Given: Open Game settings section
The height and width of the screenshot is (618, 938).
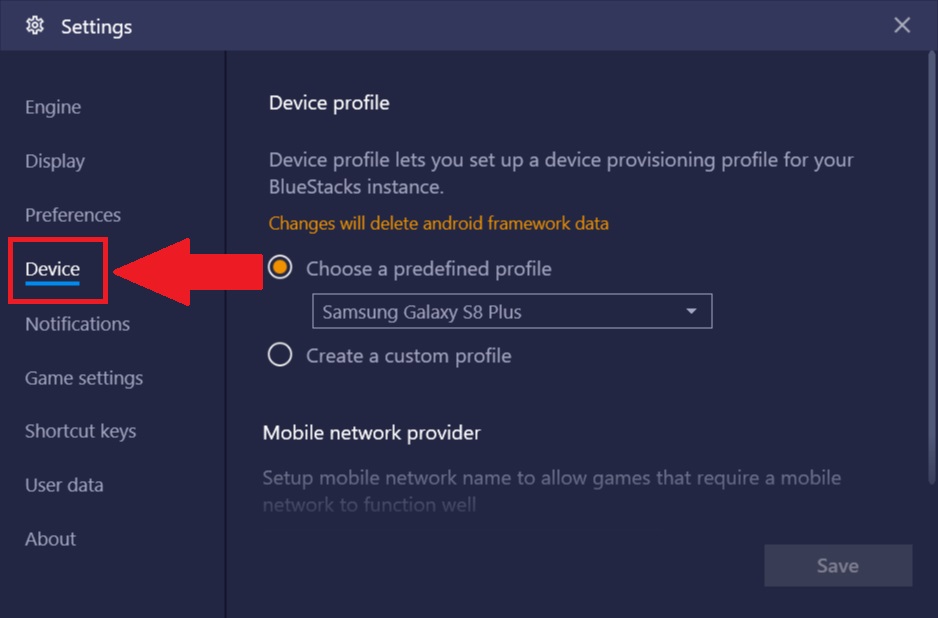Looking at the screenshot, I should coord(84,378).
